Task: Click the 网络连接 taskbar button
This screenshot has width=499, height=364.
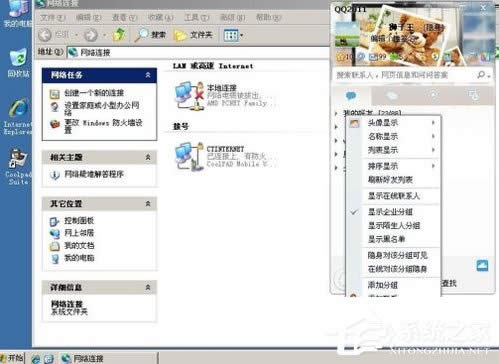Action: coord(108,359)
